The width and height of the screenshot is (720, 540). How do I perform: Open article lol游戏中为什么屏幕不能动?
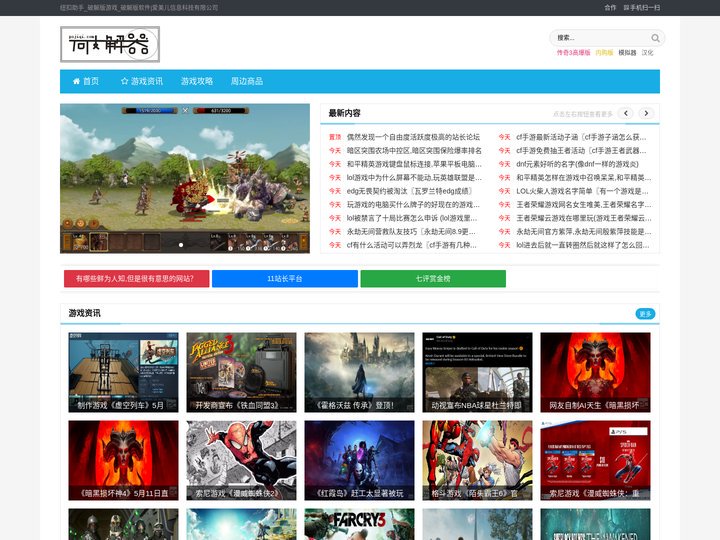point(414,177)
